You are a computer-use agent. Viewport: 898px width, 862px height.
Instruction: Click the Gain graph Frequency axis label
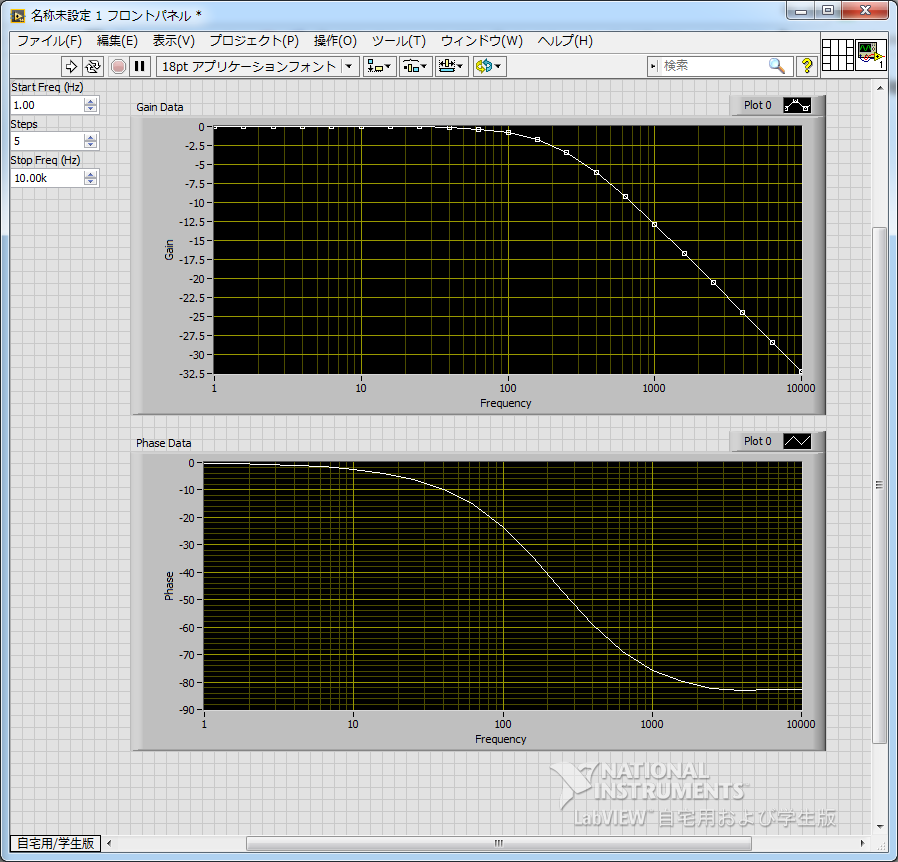click(x=505, y=403)
